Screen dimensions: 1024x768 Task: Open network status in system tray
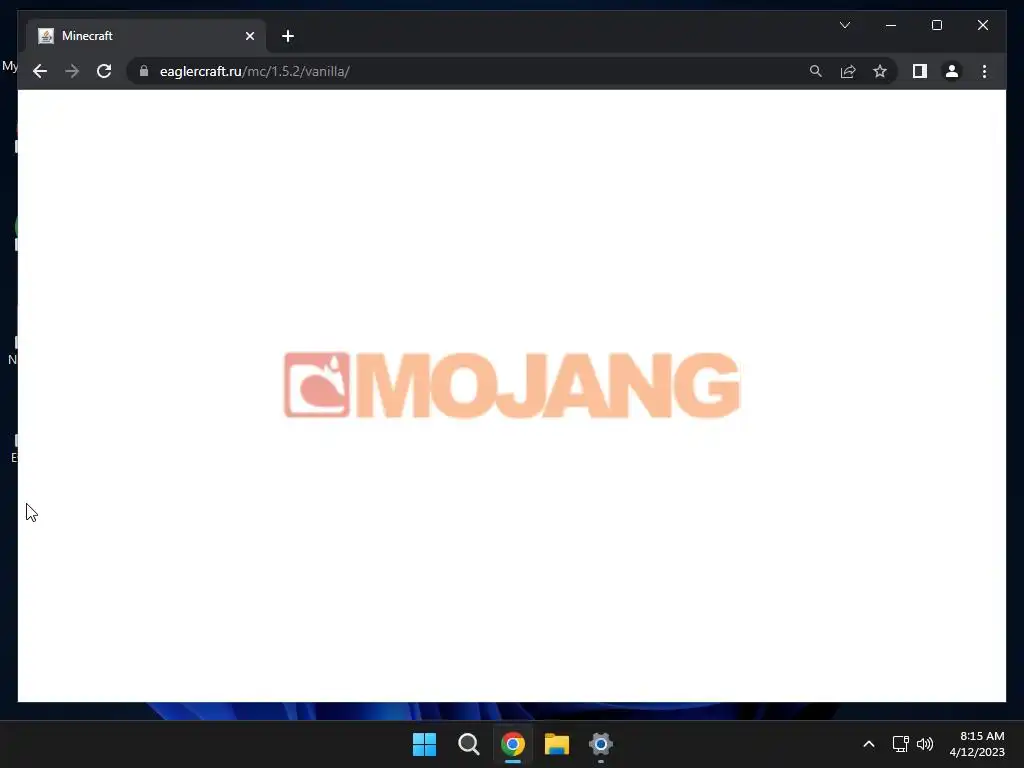901,744
